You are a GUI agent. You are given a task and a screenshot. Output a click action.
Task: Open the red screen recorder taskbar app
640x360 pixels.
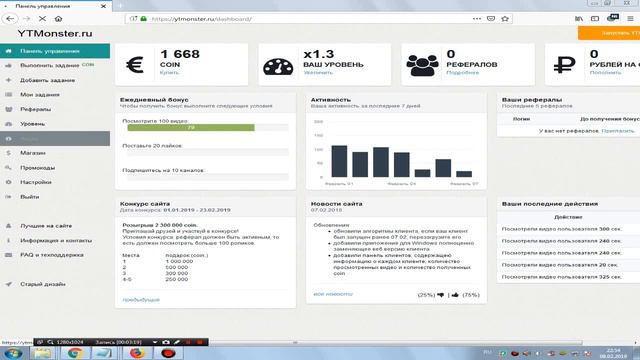[x=168, y=353]
